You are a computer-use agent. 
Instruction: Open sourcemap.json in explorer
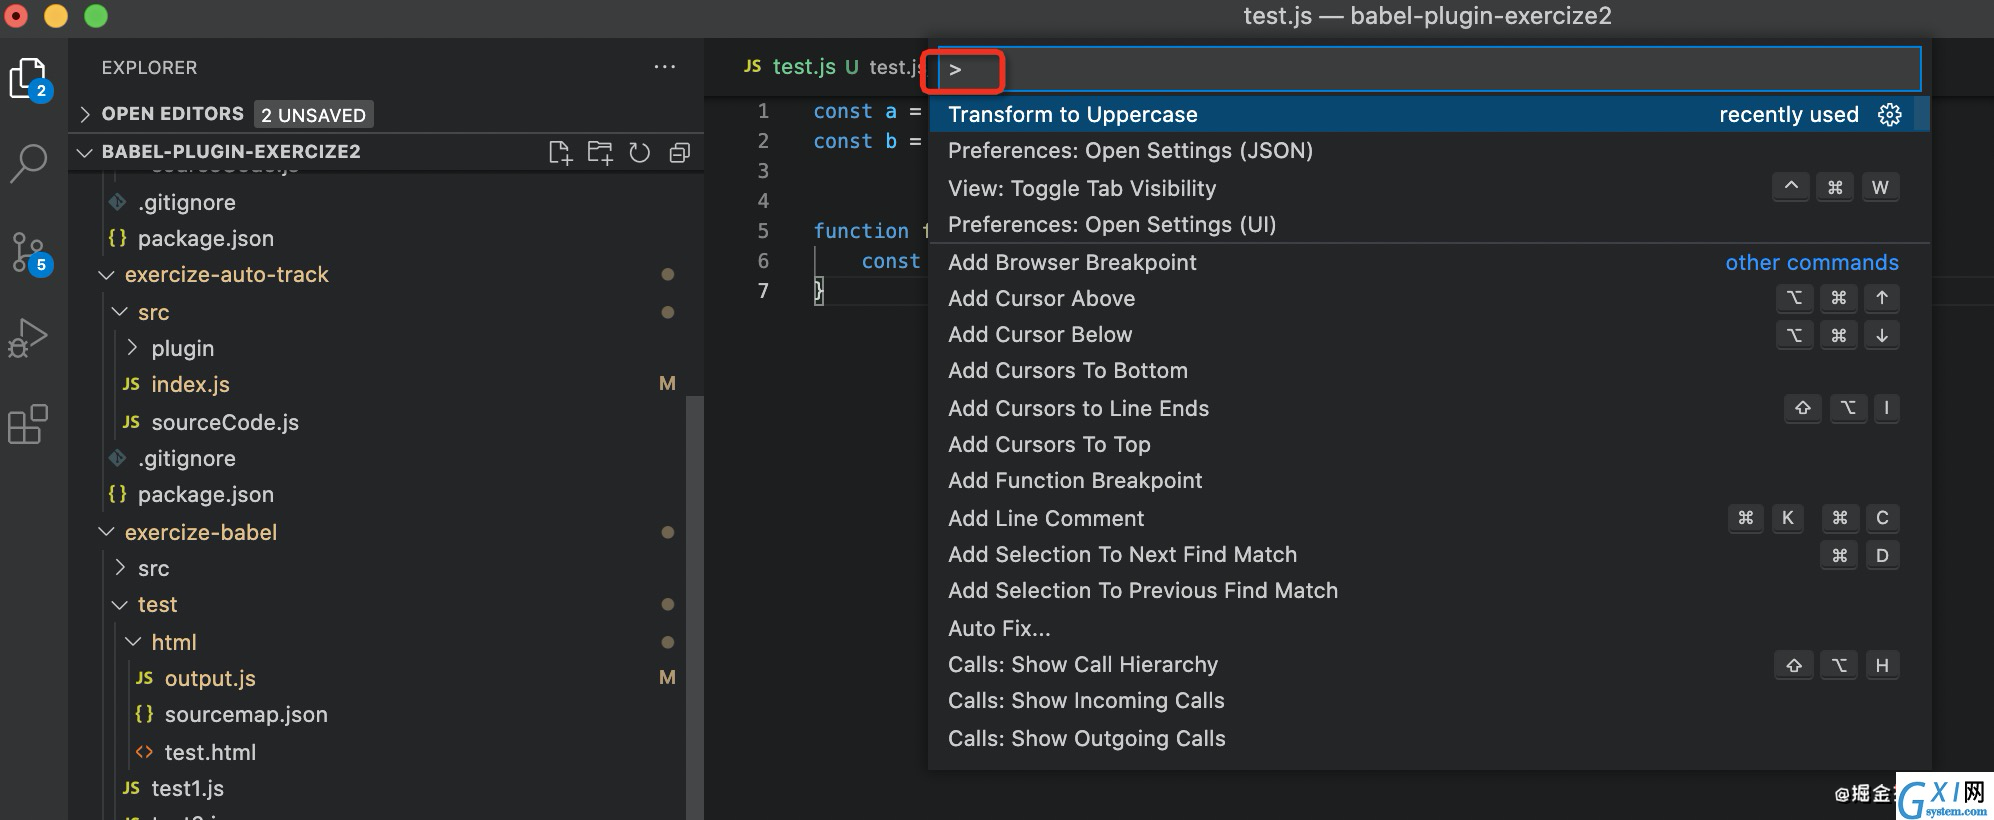(246, 714)
